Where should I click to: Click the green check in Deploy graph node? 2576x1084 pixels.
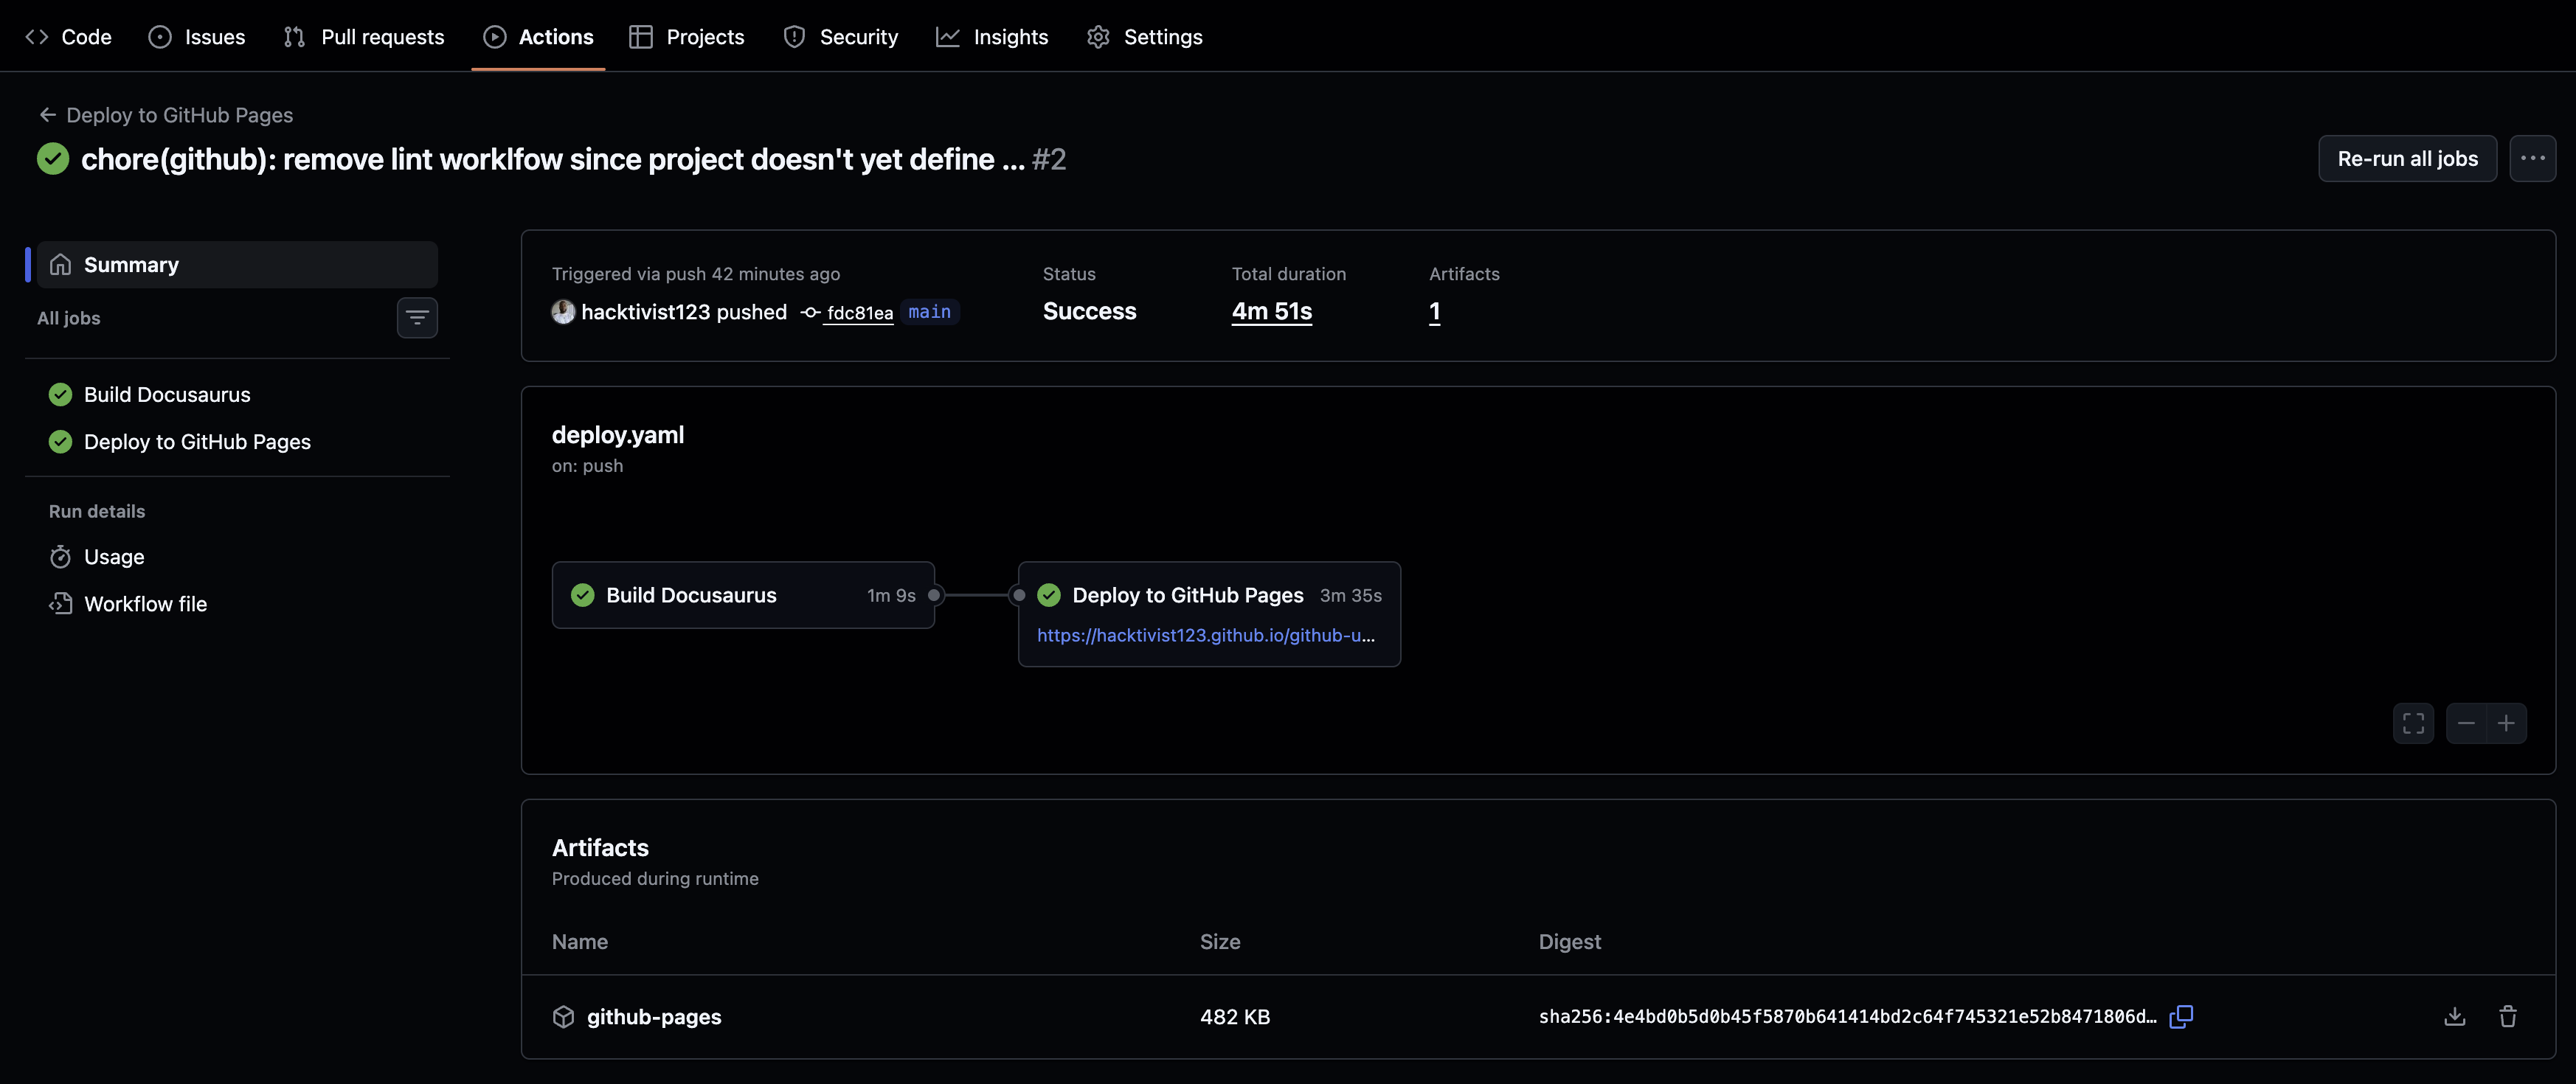tap(1049, 595)
